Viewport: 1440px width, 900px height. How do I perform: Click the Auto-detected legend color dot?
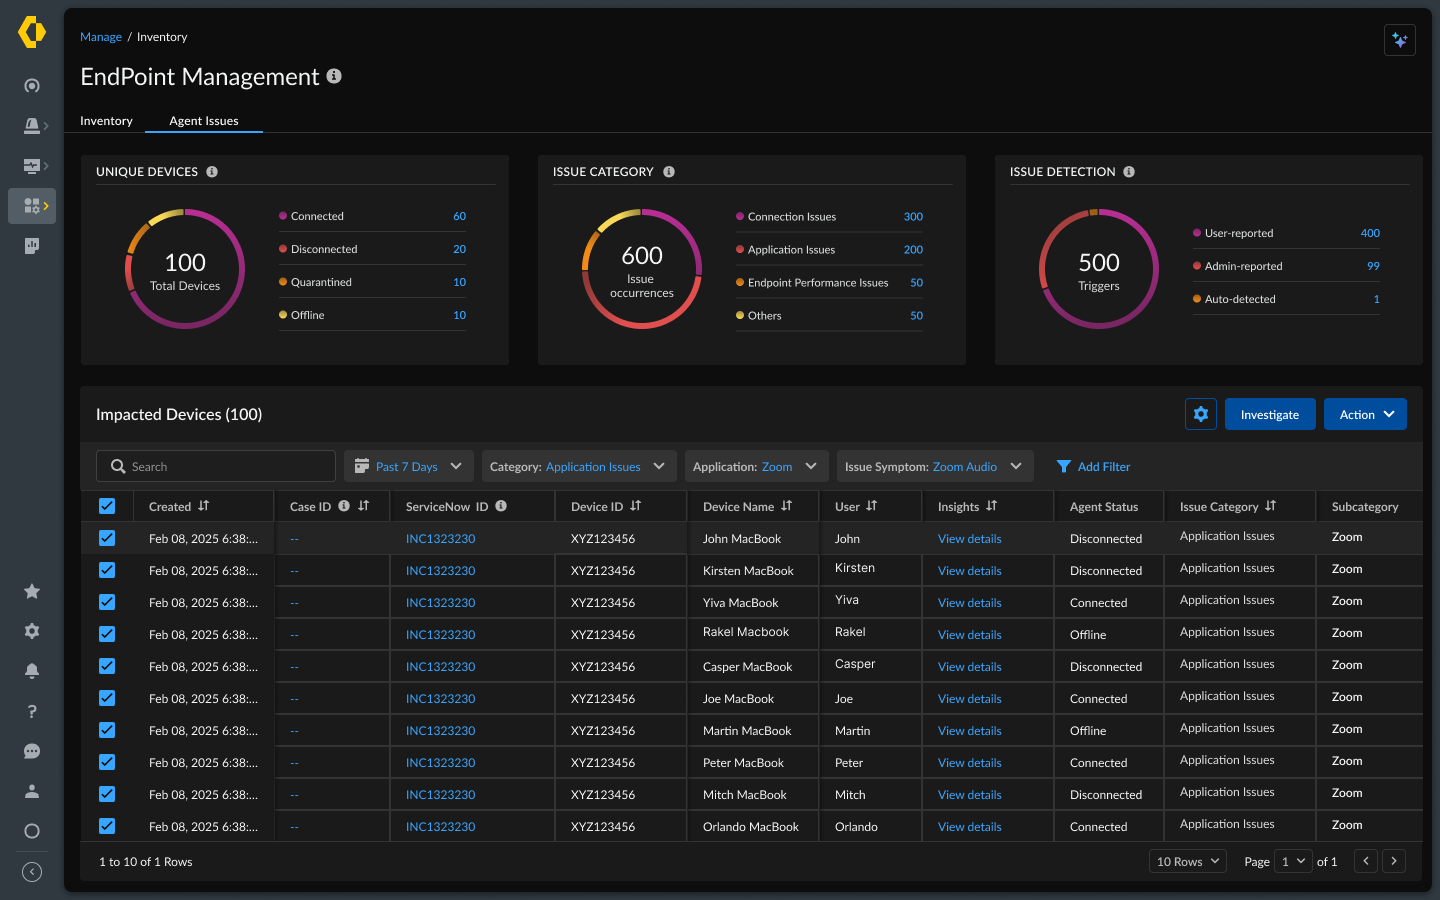click(1197, 299)
